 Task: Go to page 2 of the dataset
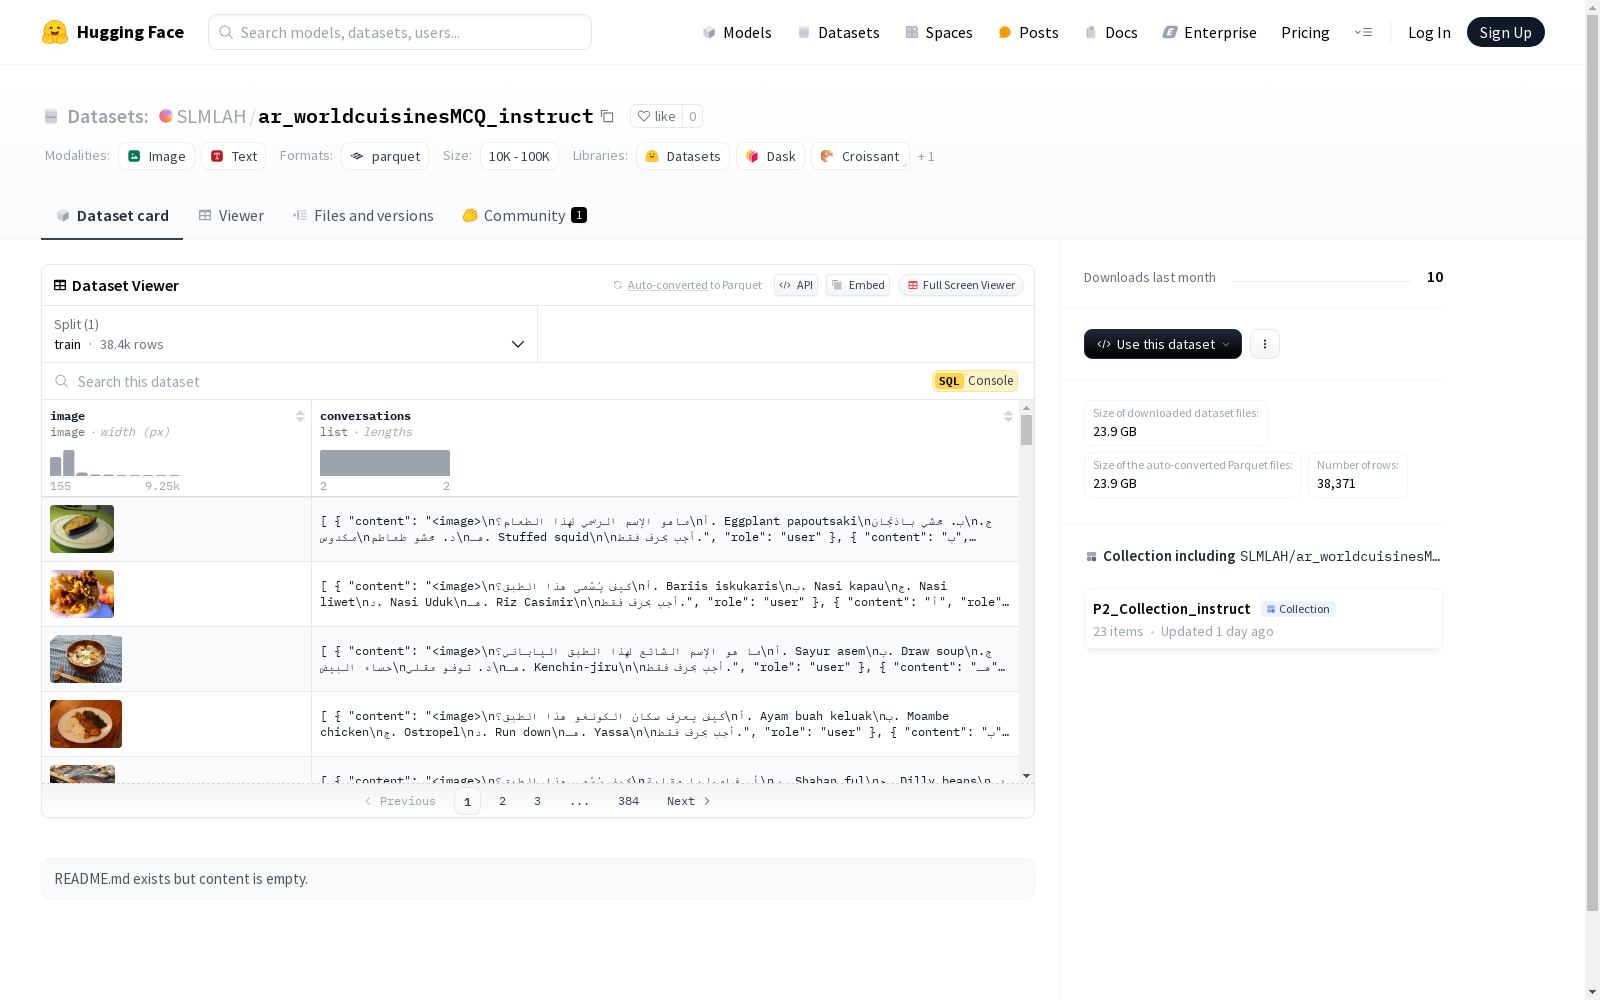(x=502, y=801)
